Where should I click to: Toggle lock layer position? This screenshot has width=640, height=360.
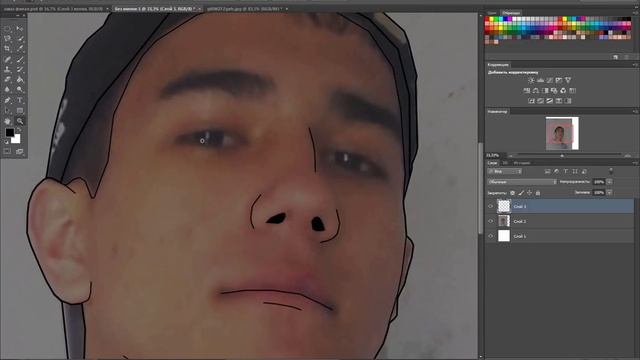pos(529,193)
